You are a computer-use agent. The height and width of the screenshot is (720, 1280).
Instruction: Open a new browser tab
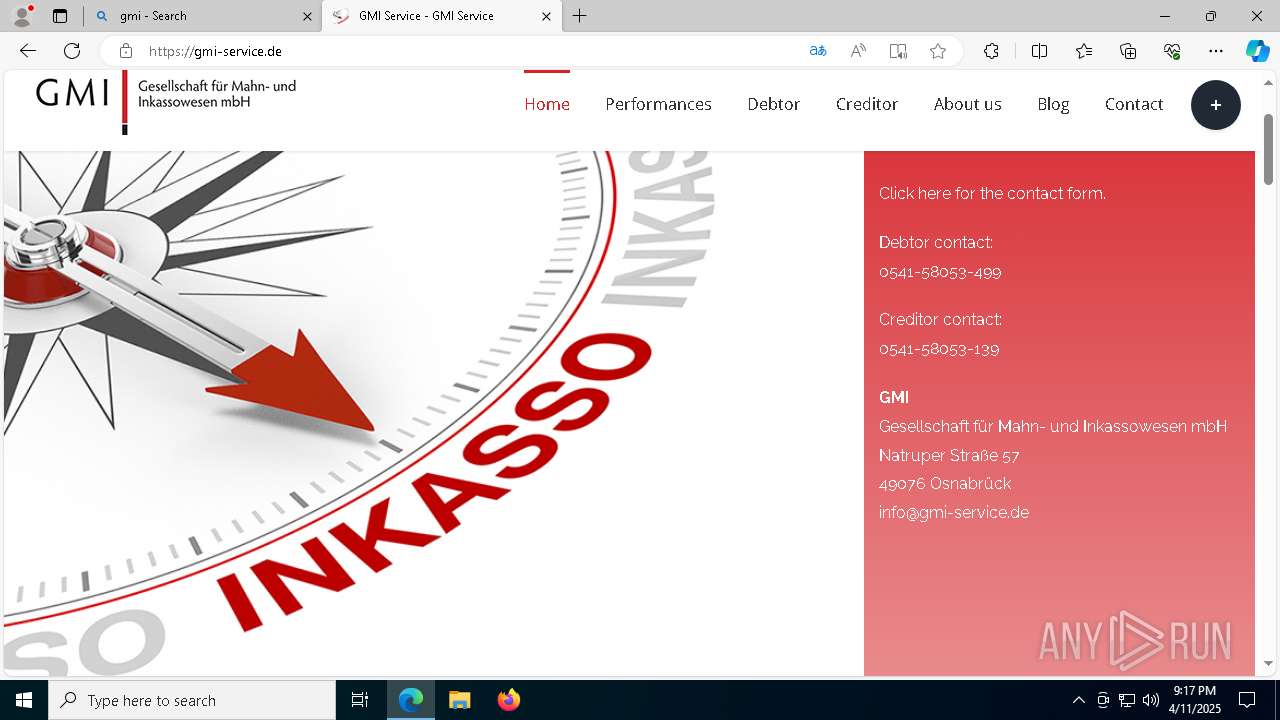coord(580,16)
